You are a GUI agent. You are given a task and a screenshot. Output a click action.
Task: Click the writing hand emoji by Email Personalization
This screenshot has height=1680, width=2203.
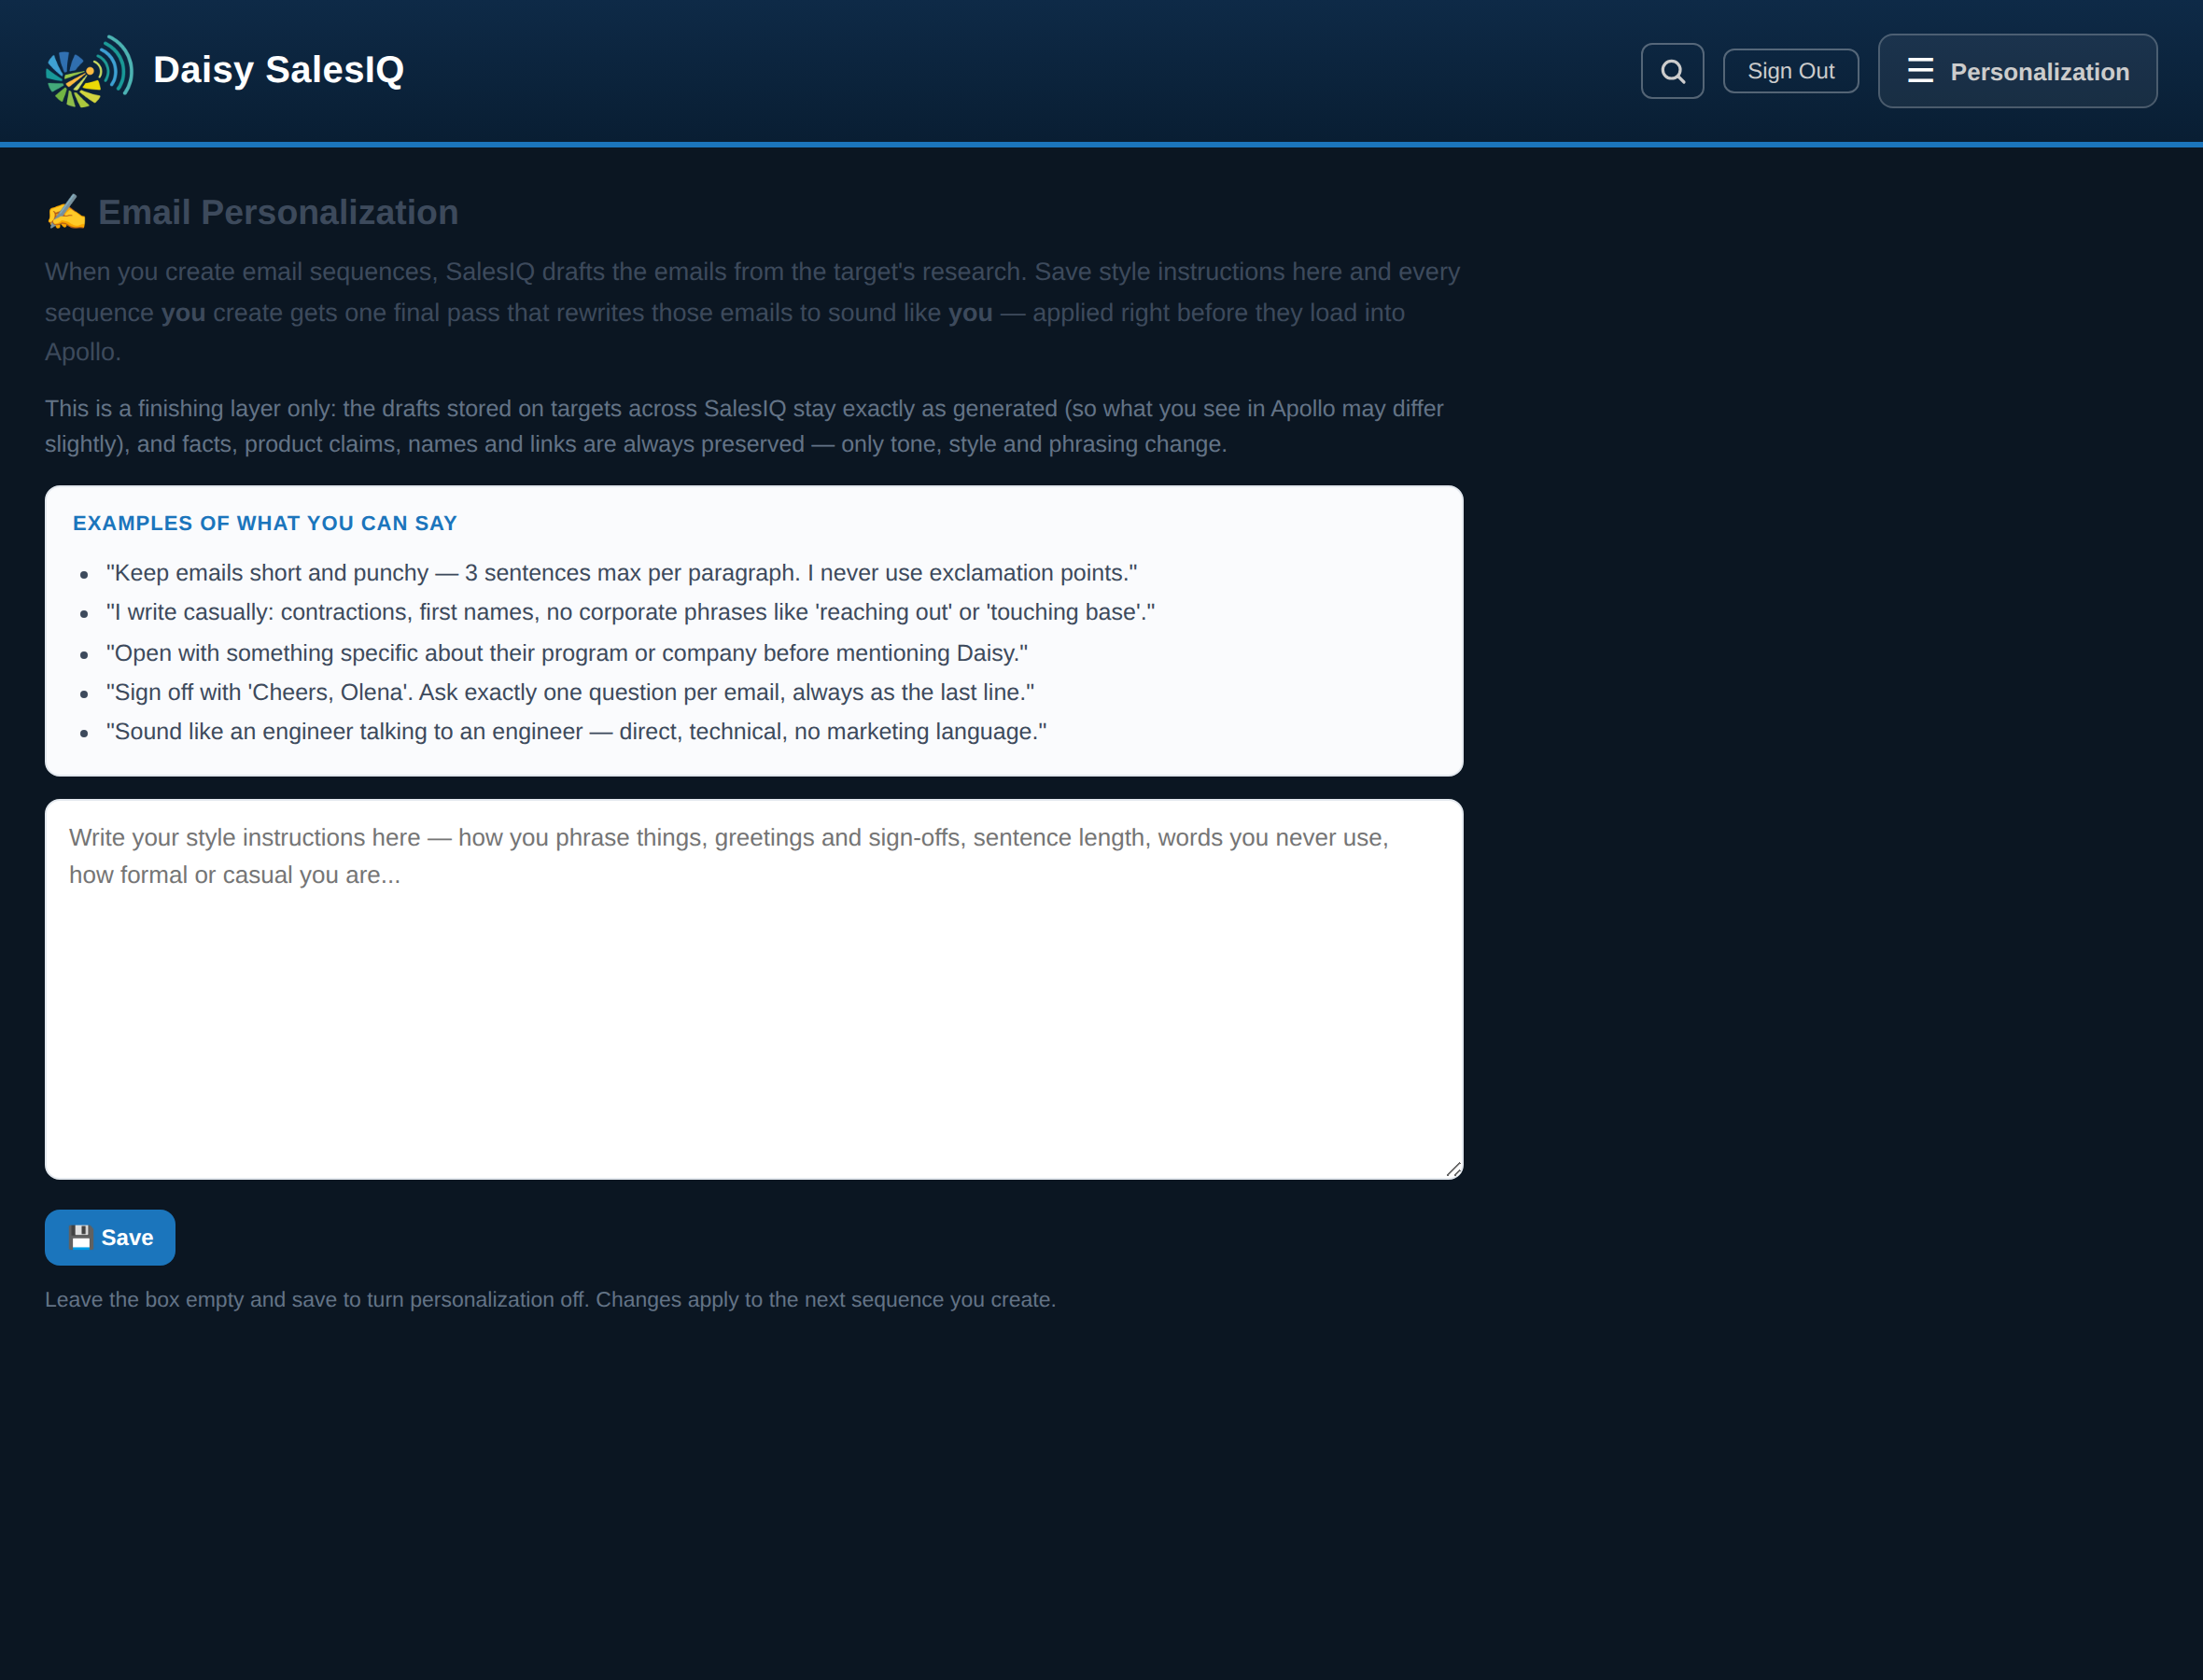point(67,212)
